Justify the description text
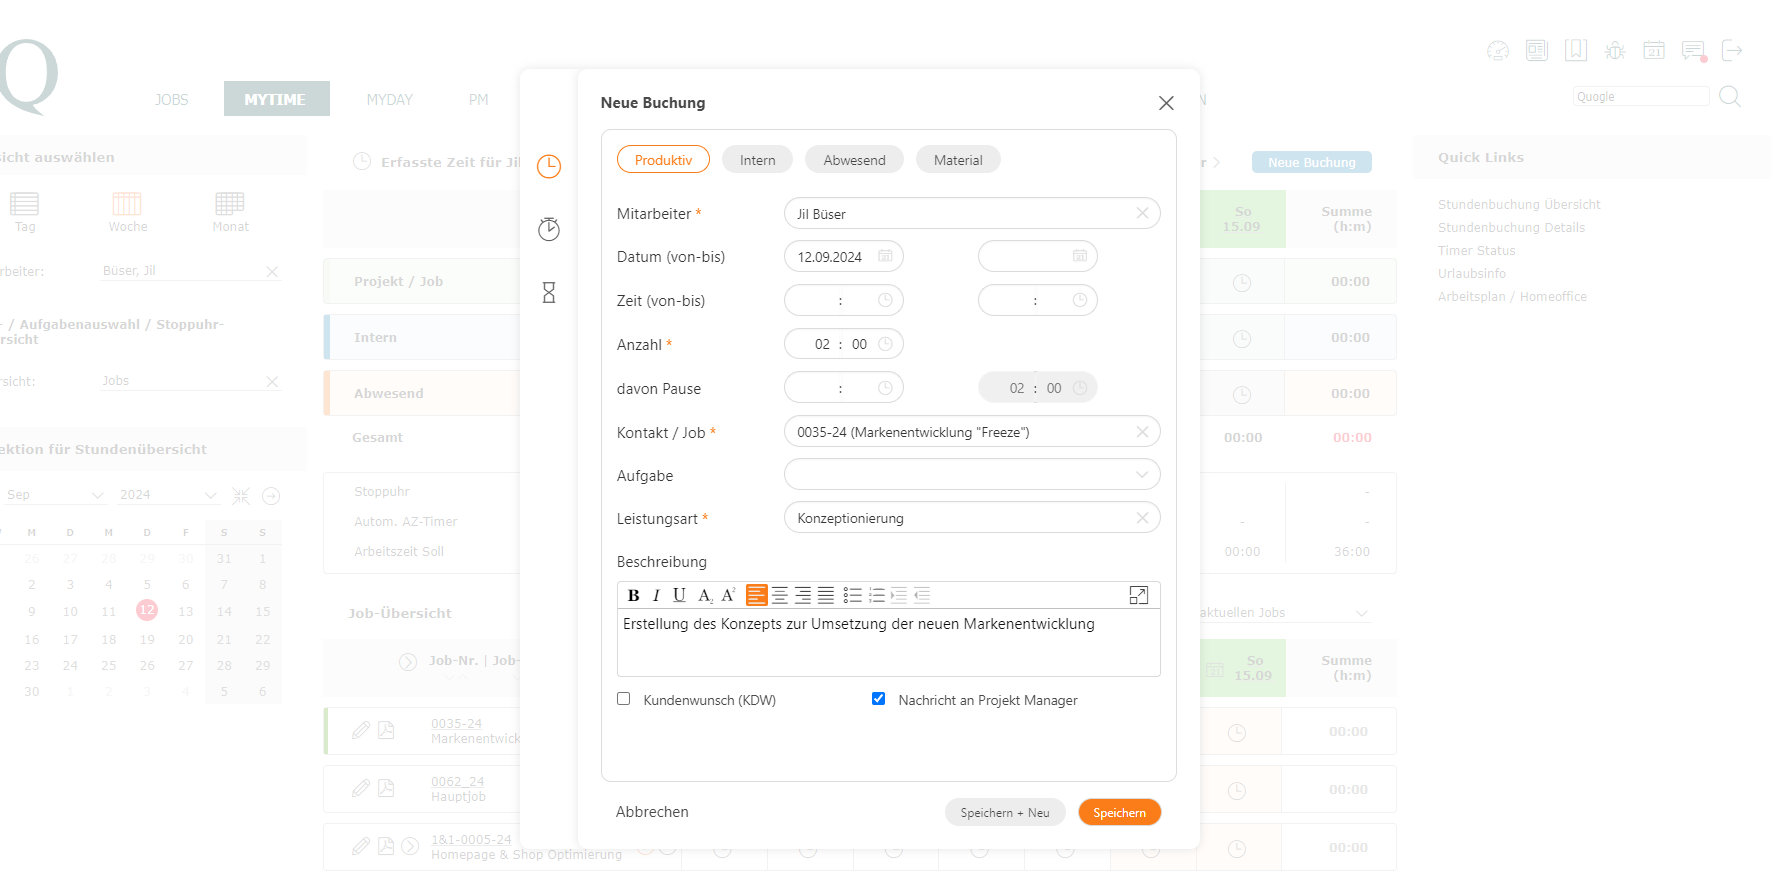This screenshot has height=885, width=1771. (826, 596)
